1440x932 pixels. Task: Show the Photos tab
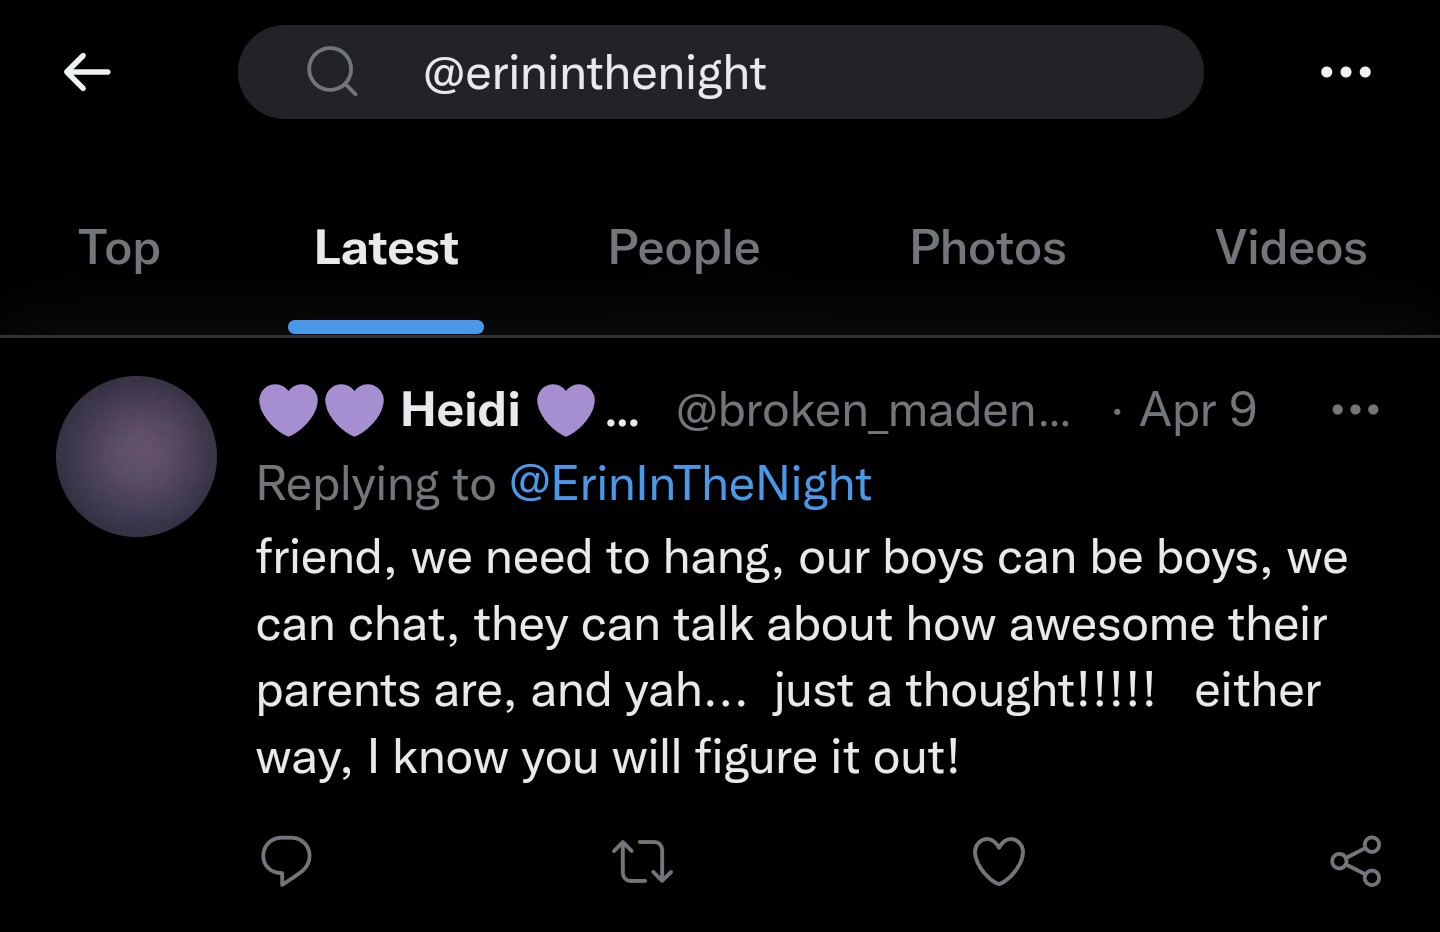(988, 248)
